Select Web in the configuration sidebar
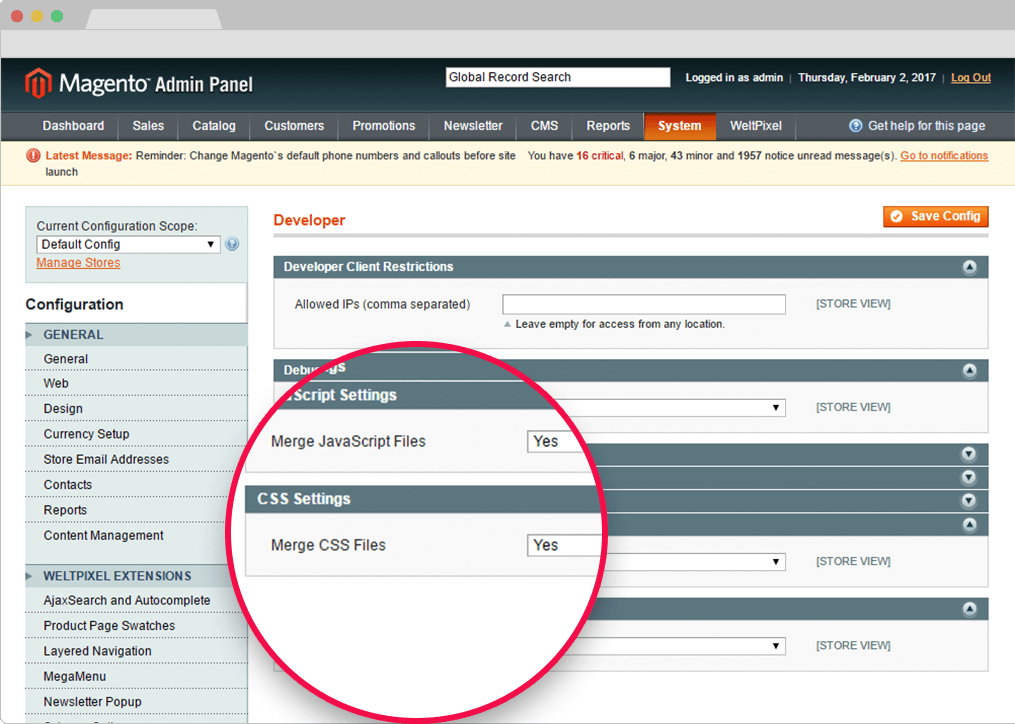 click(137, 383)
